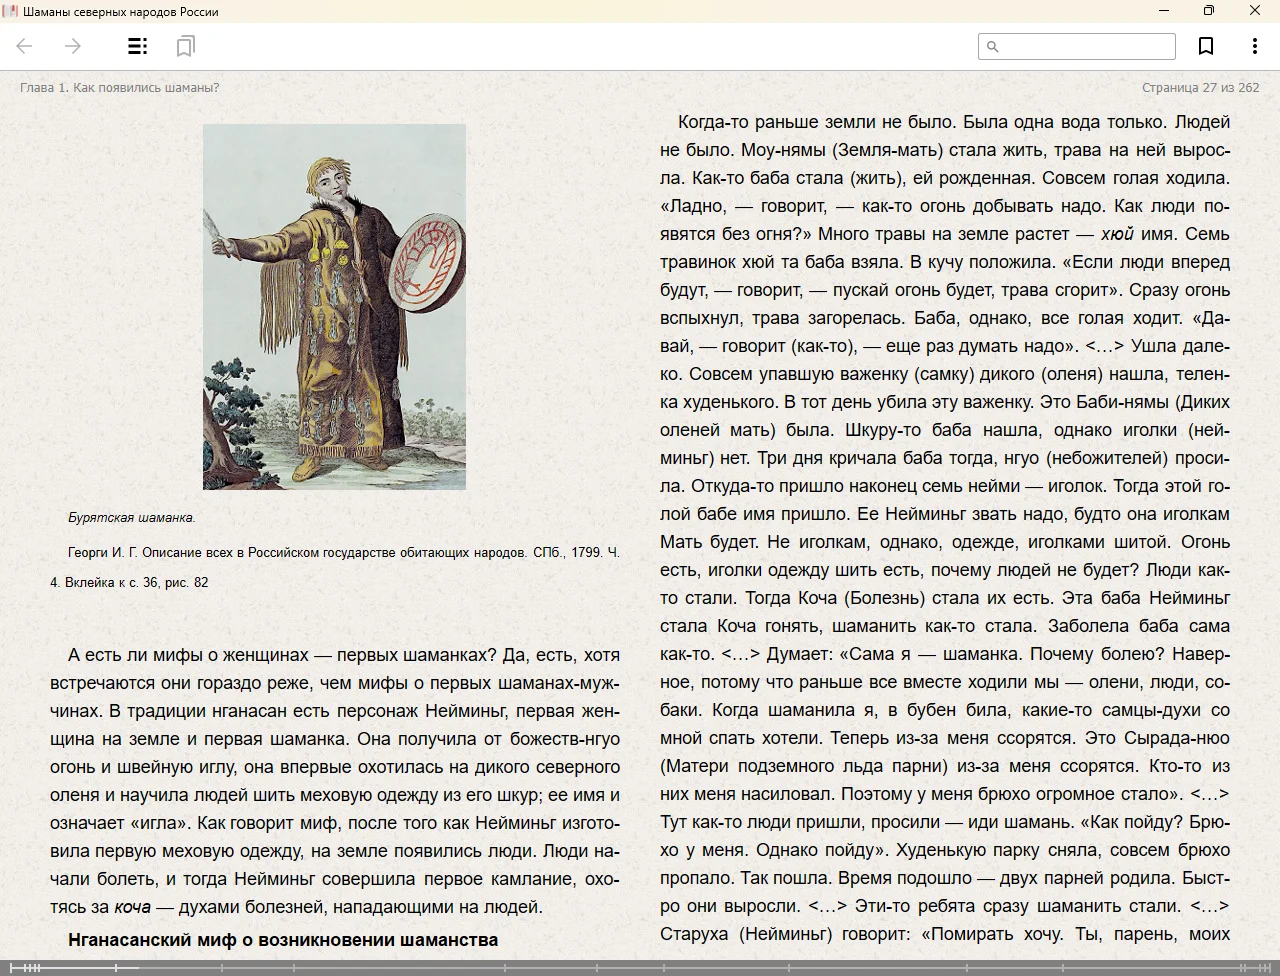Viewport: 1280px width, 976px height.
Task: Click the 'Страница 27 из 262' page indicator
Action: click(1200, 87)
